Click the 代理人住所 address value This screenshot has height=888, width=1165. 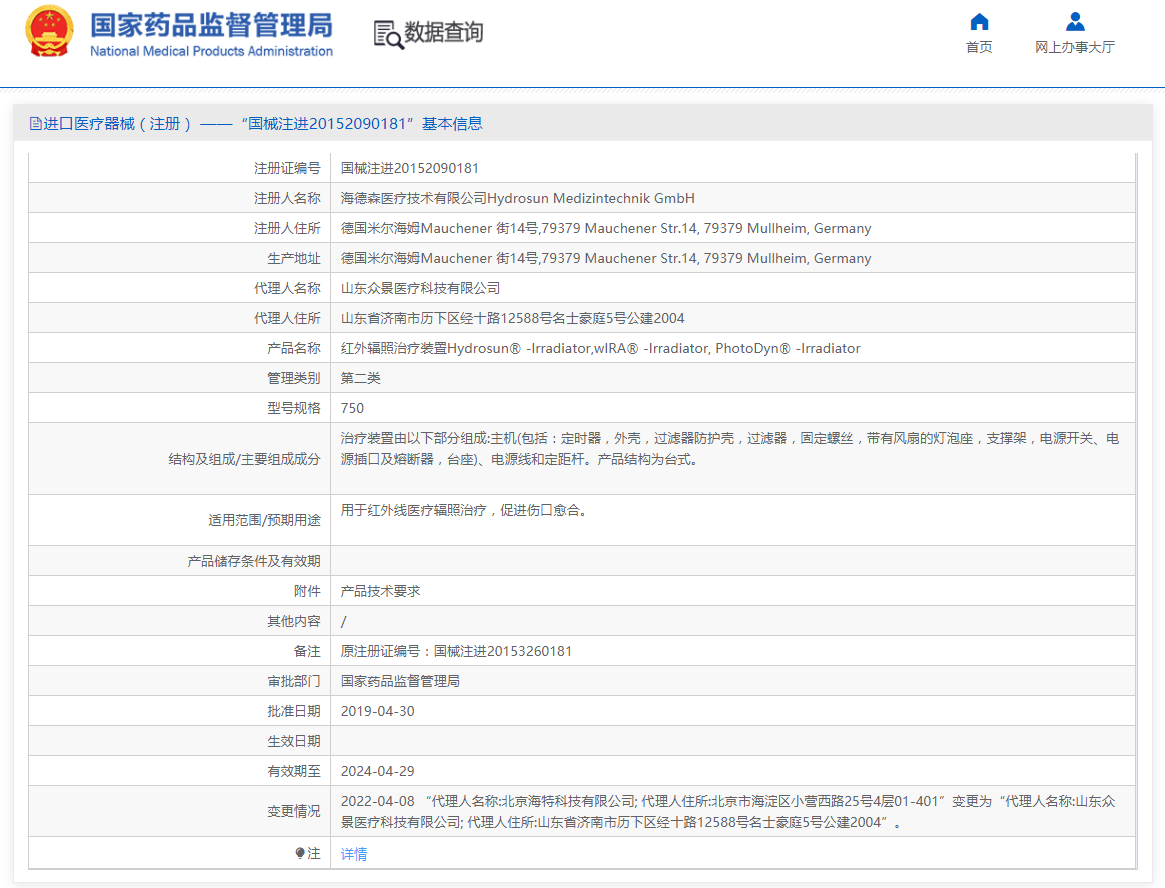(x=513, y=318)
